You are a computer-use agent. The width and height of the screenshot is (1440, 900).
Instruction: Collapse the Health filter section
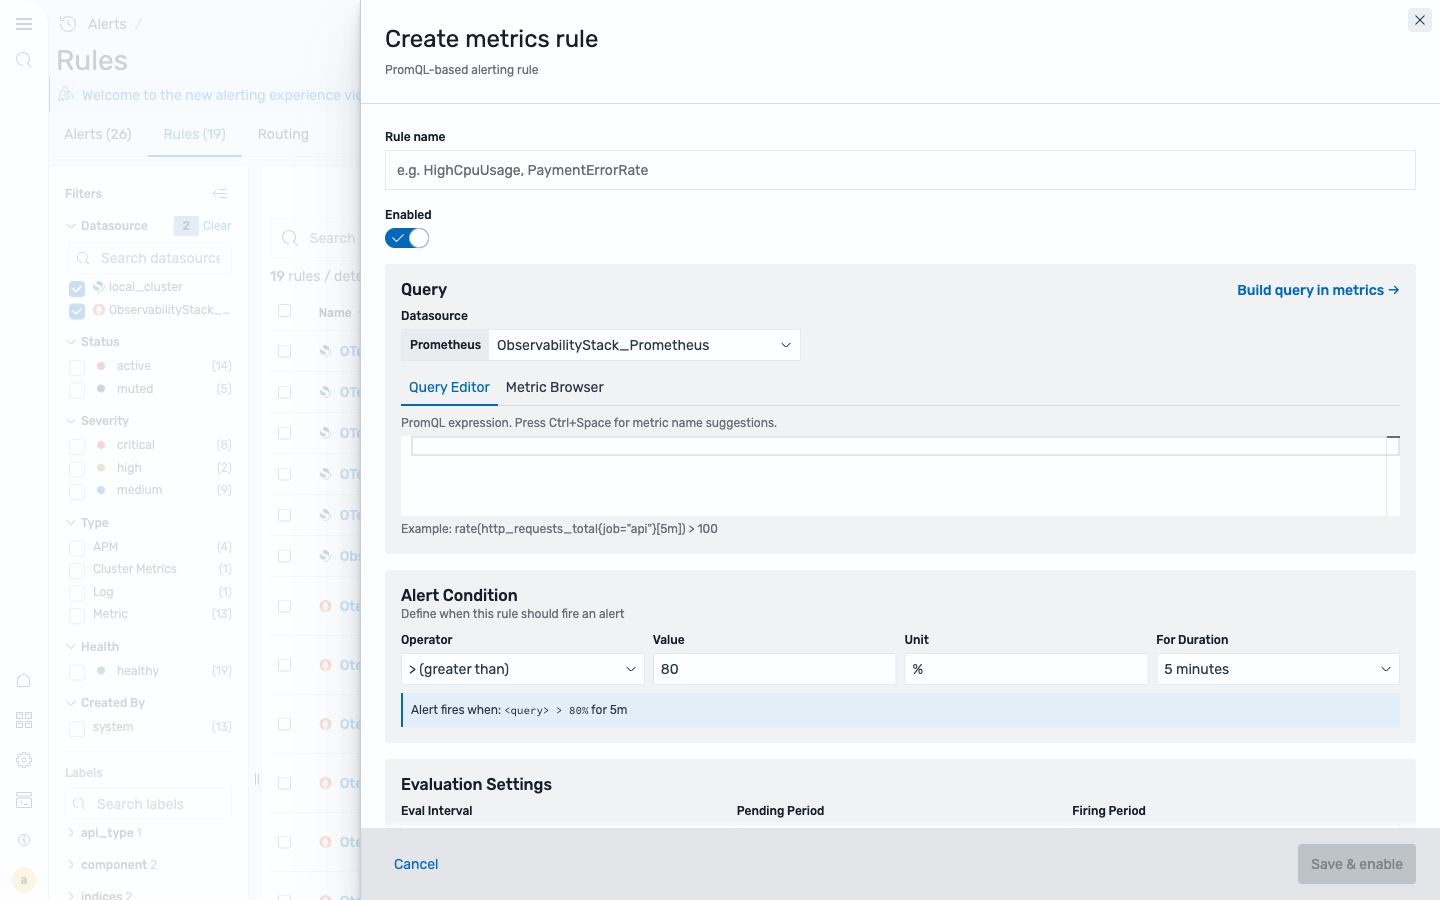click(x=71, y=647)
